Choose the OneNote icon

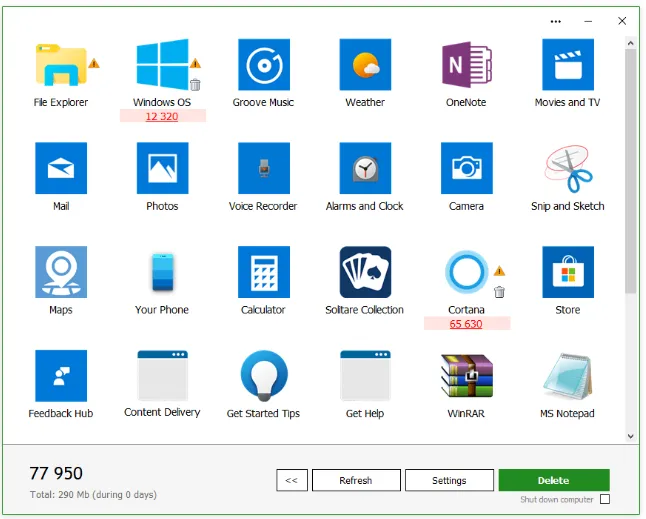point(466,64)
